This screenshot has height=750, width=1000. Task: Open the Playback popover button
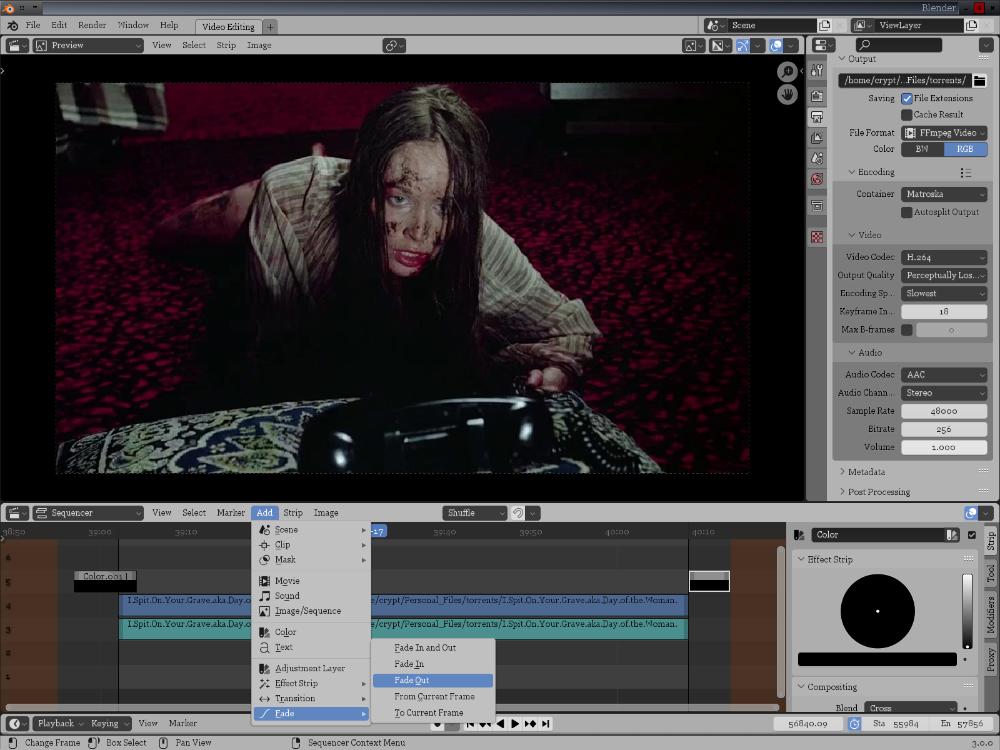pos(60,724)
